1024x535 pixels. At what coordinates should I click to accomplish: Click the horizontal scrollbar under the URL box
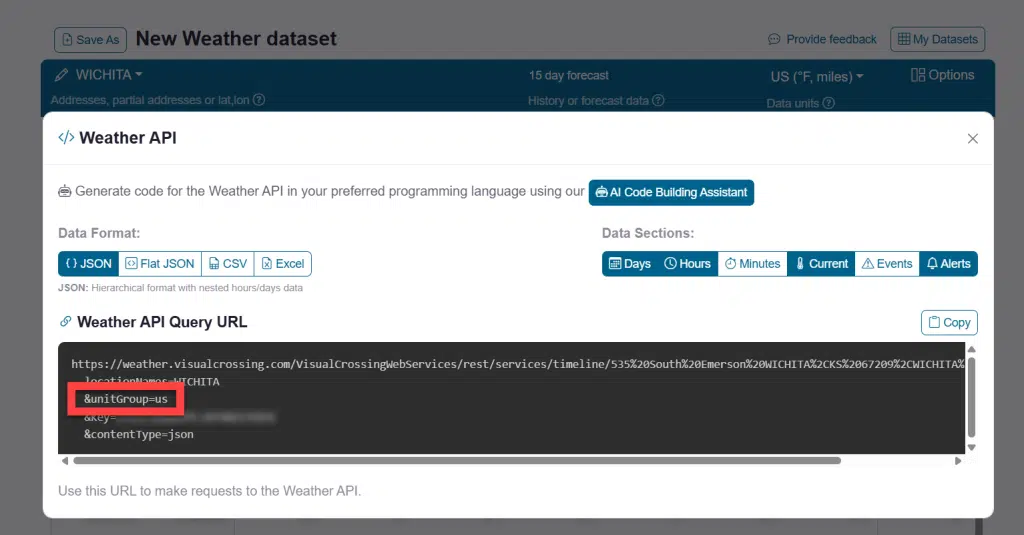point(457,461)
